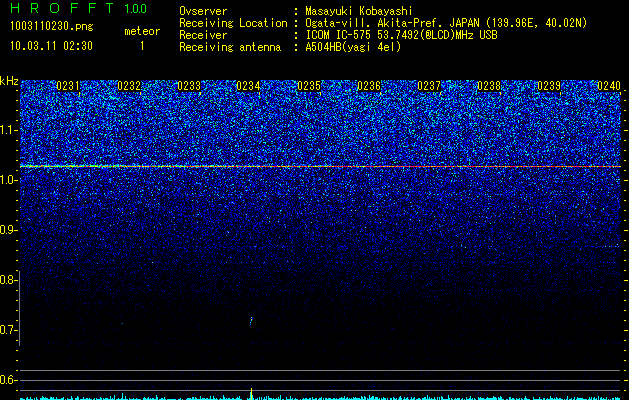Viewport: 629px width, 400px height.
Task: Click the 0.9 frequency axis label
Action: [x=8, y=230]
